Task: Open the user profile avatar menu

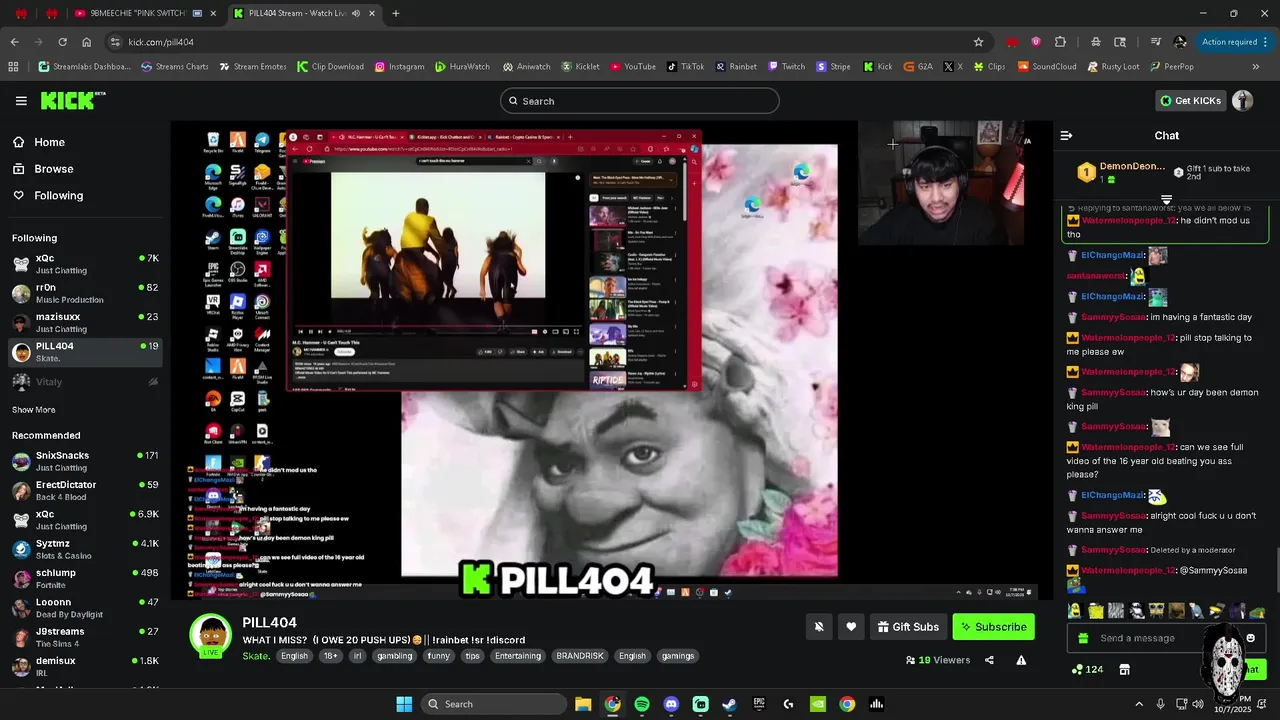Action: pyautogui.click(x=1243, y=101)
